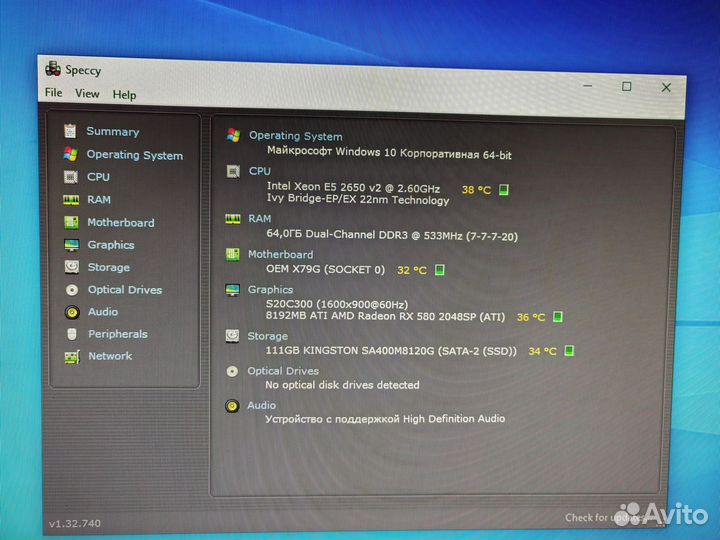
Task: Open Network section in sidebar
Action: coord(110,356)
